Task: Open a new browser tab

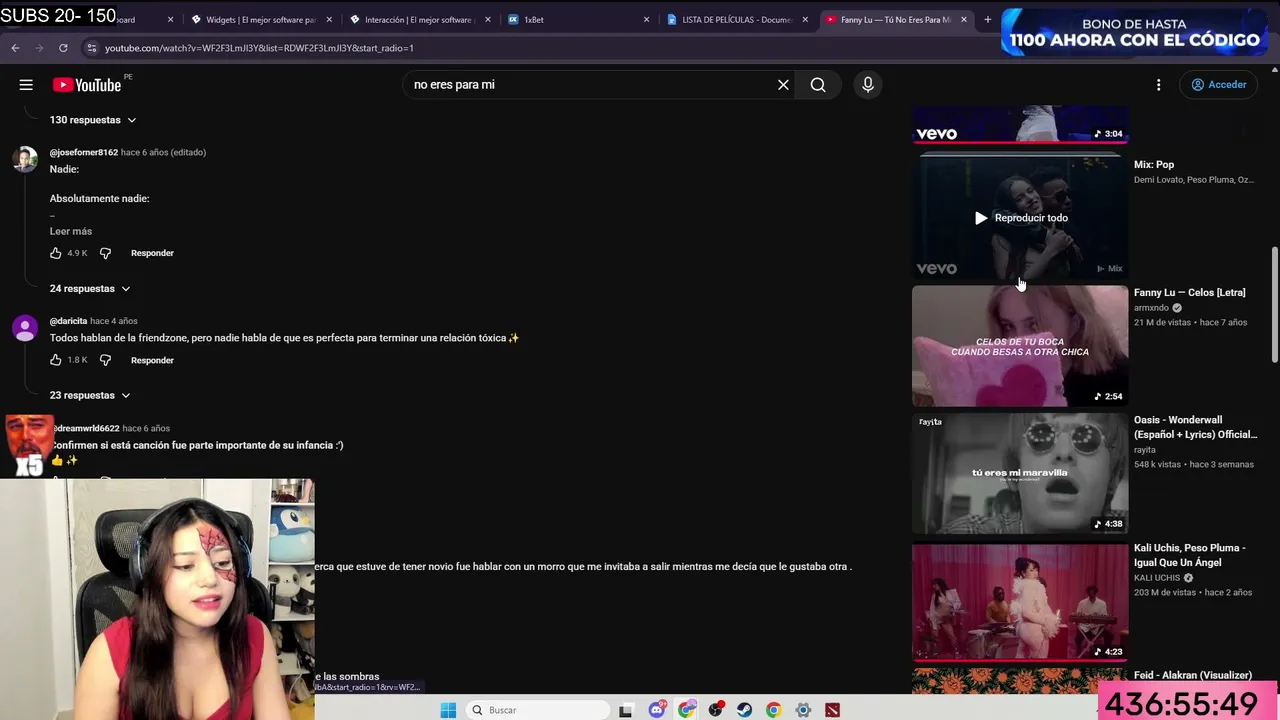Action: pos(988,19)
